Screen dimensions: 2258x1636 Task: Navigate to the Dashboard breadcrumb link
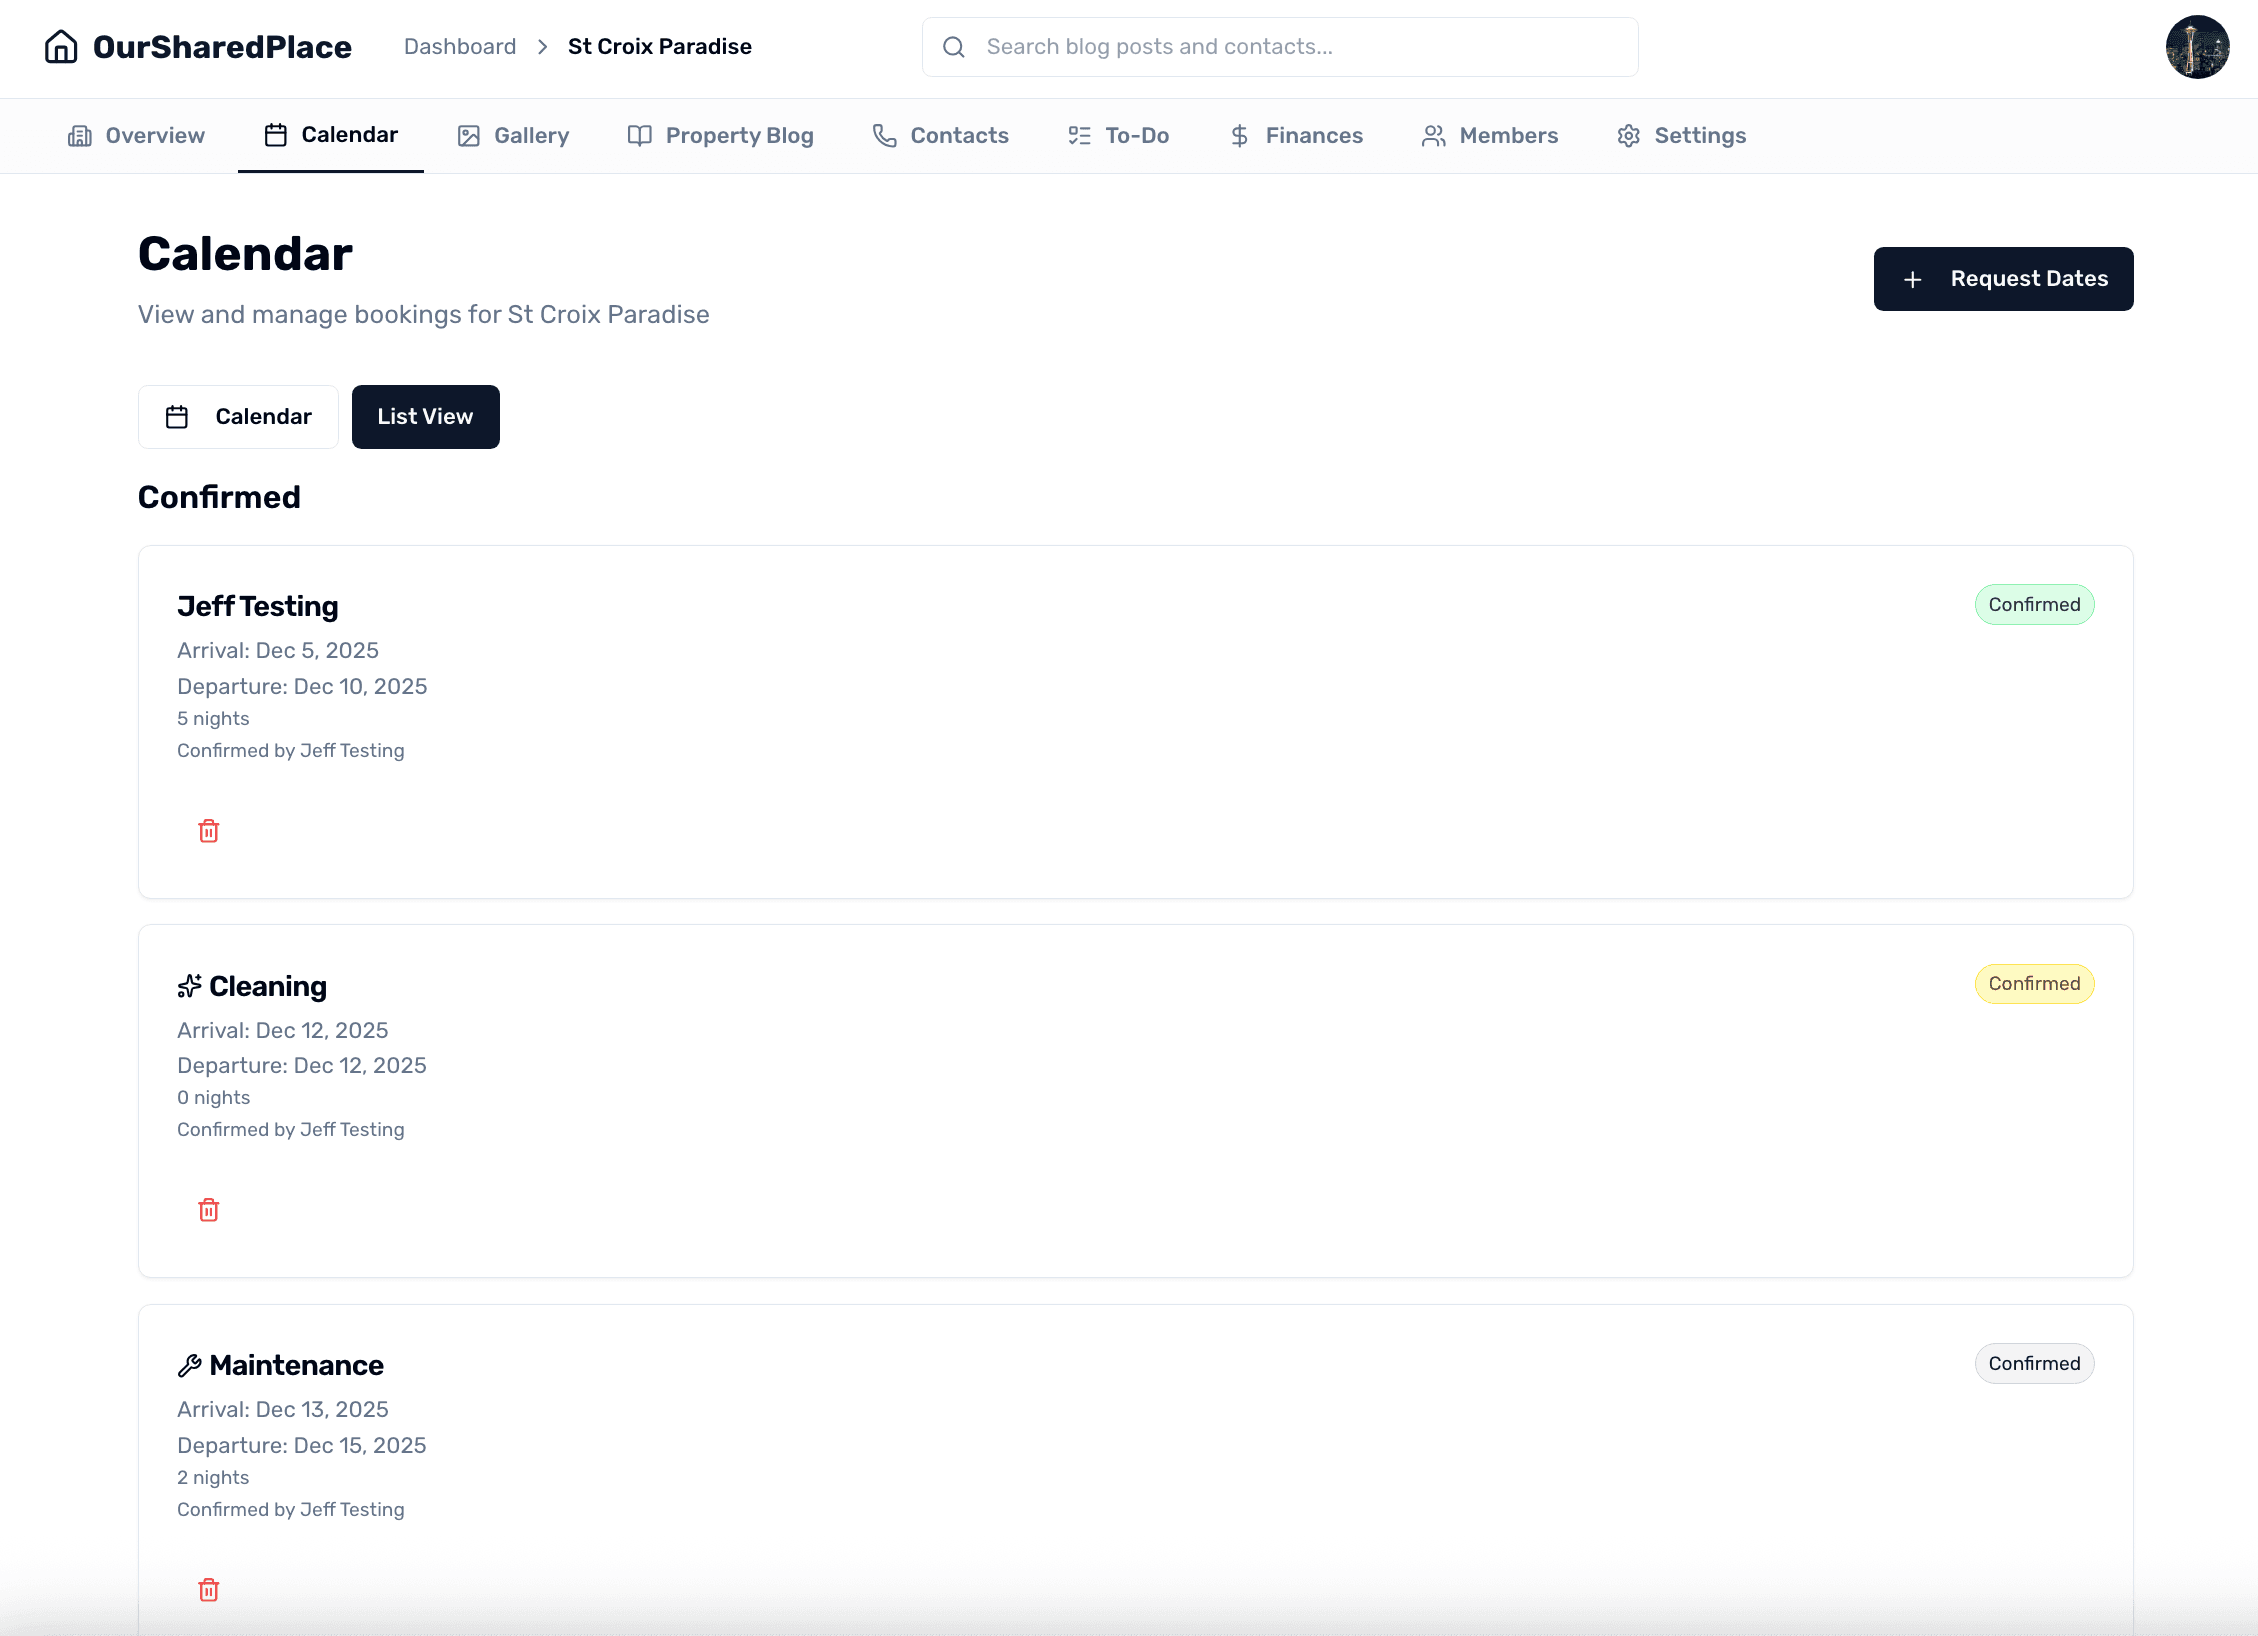point(460,47)
